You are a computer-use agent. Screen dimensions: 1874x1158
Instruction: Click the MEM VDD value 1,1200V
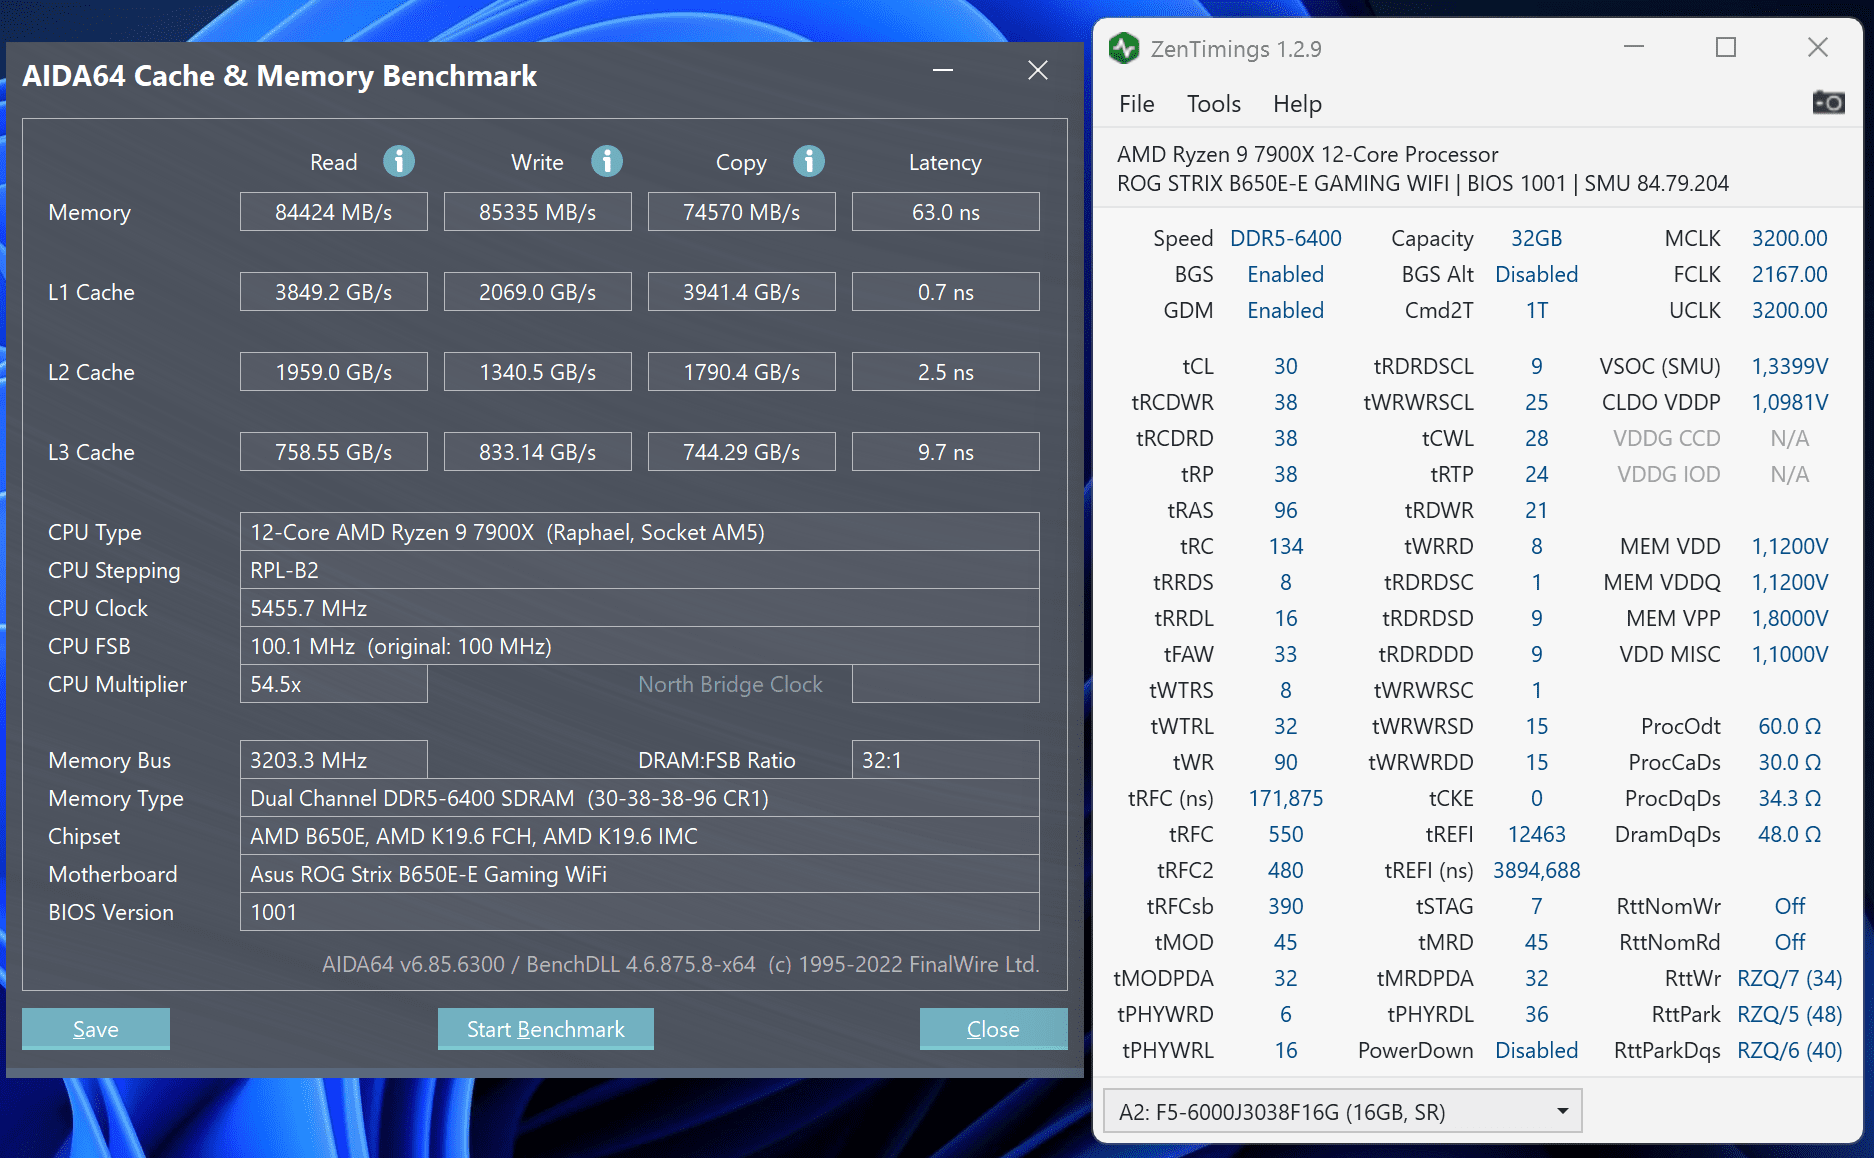point(1790,546)
